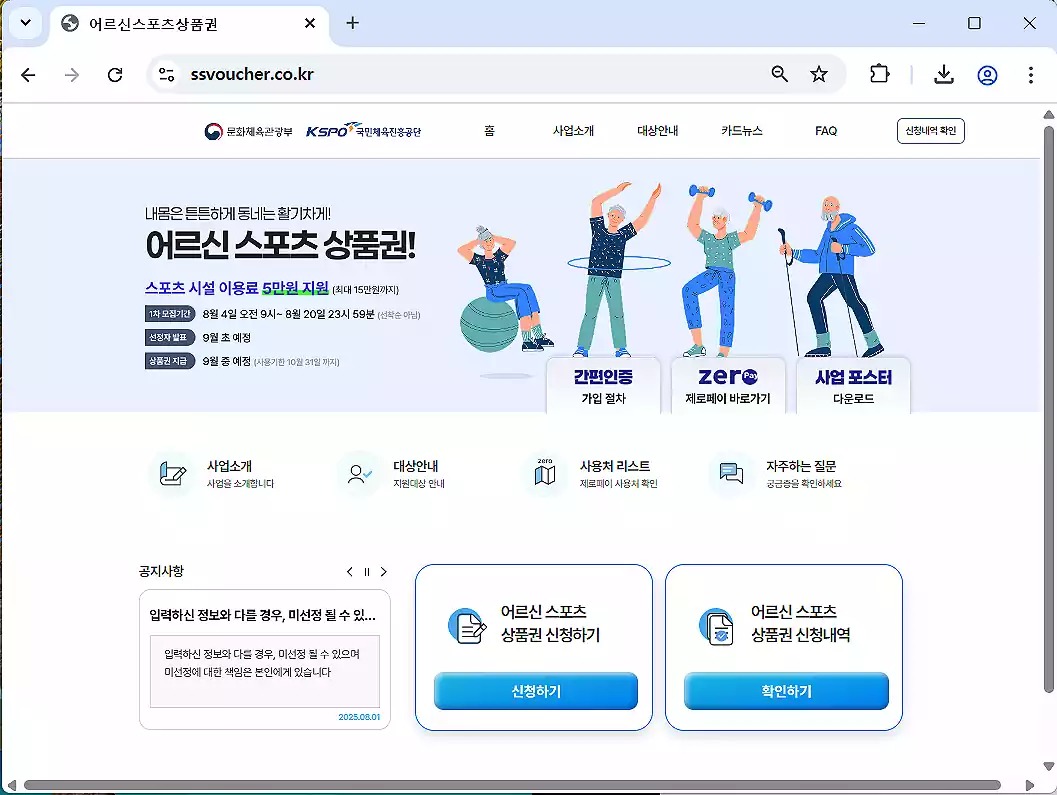Open the 자주하는 질문 speech bubble icon

point(729,474)
